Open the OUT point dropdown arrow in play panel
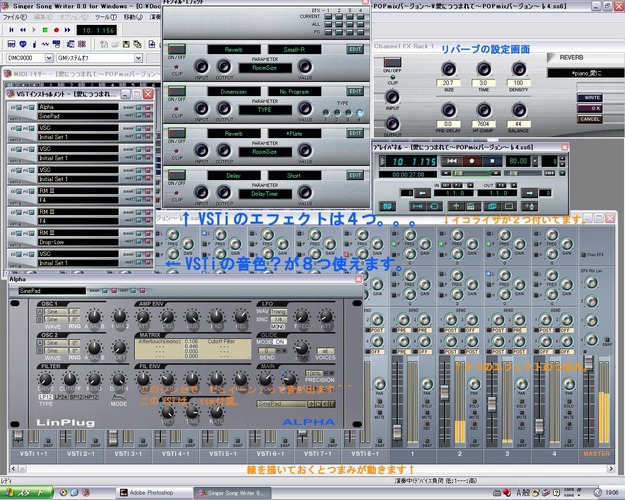Screen dimensions: 625x500 513,185
